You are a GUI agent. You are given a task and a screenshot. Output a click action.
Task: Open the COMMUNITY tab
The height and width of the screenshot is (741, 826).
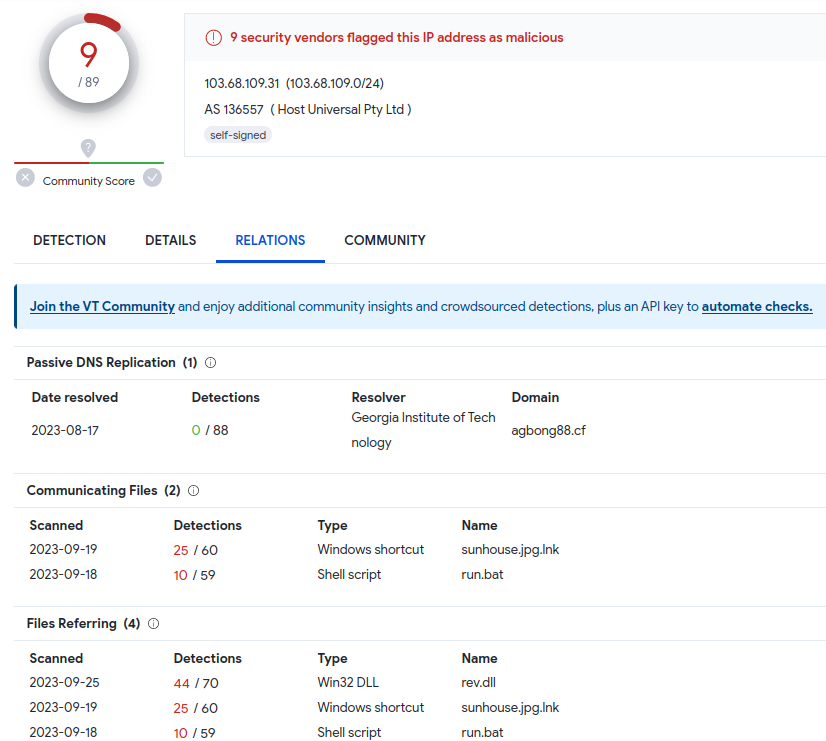click(385, 240)
